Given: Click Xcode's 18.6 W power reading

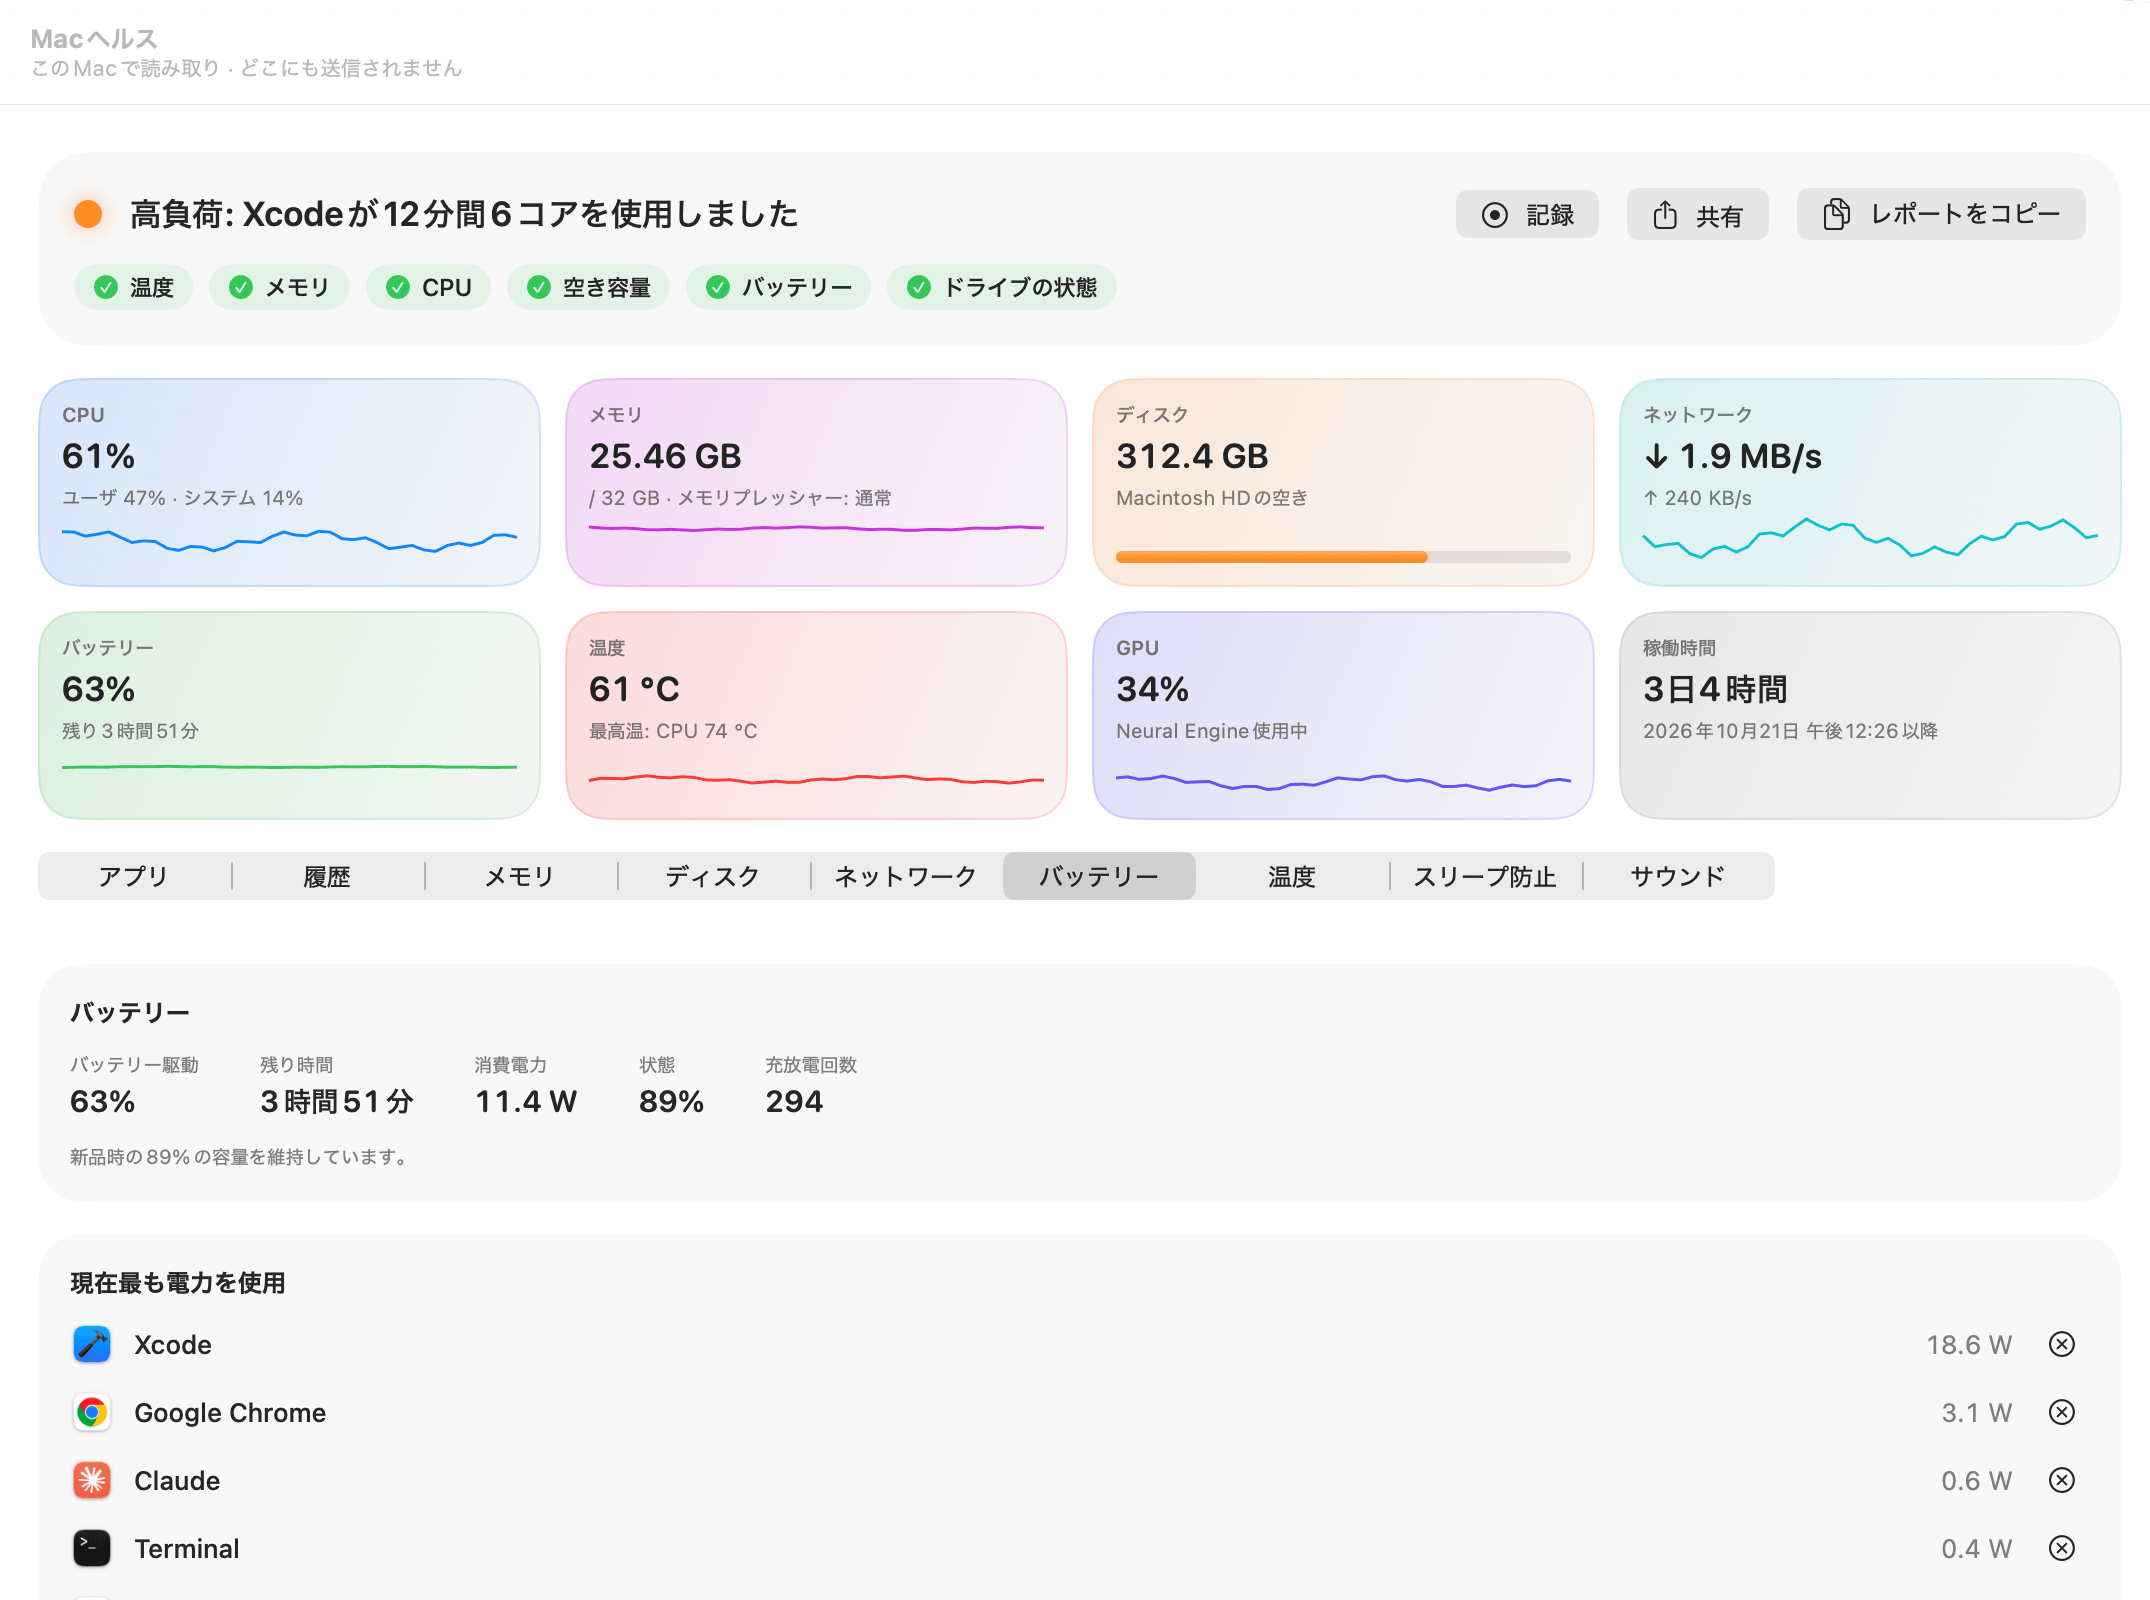Looking at the screenshot, I should [x=1969, y=1344].
